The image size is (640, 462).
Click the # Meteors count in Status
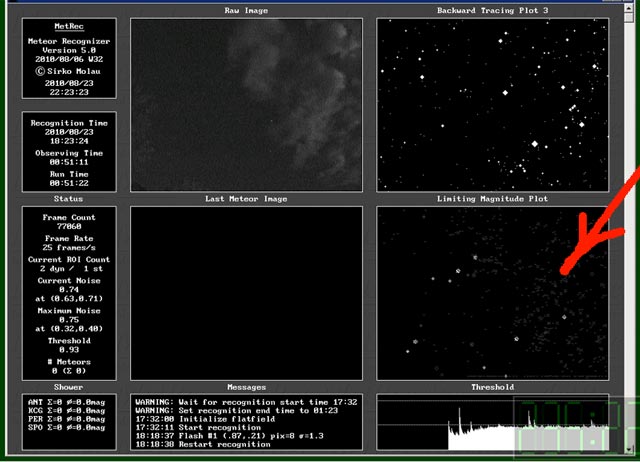[x=69, y=370]
